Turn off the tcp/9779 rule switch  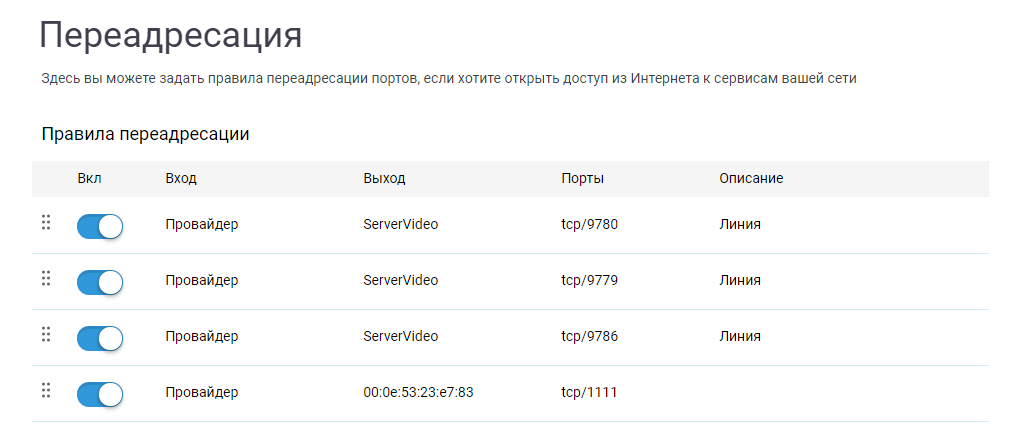(99, 282)
